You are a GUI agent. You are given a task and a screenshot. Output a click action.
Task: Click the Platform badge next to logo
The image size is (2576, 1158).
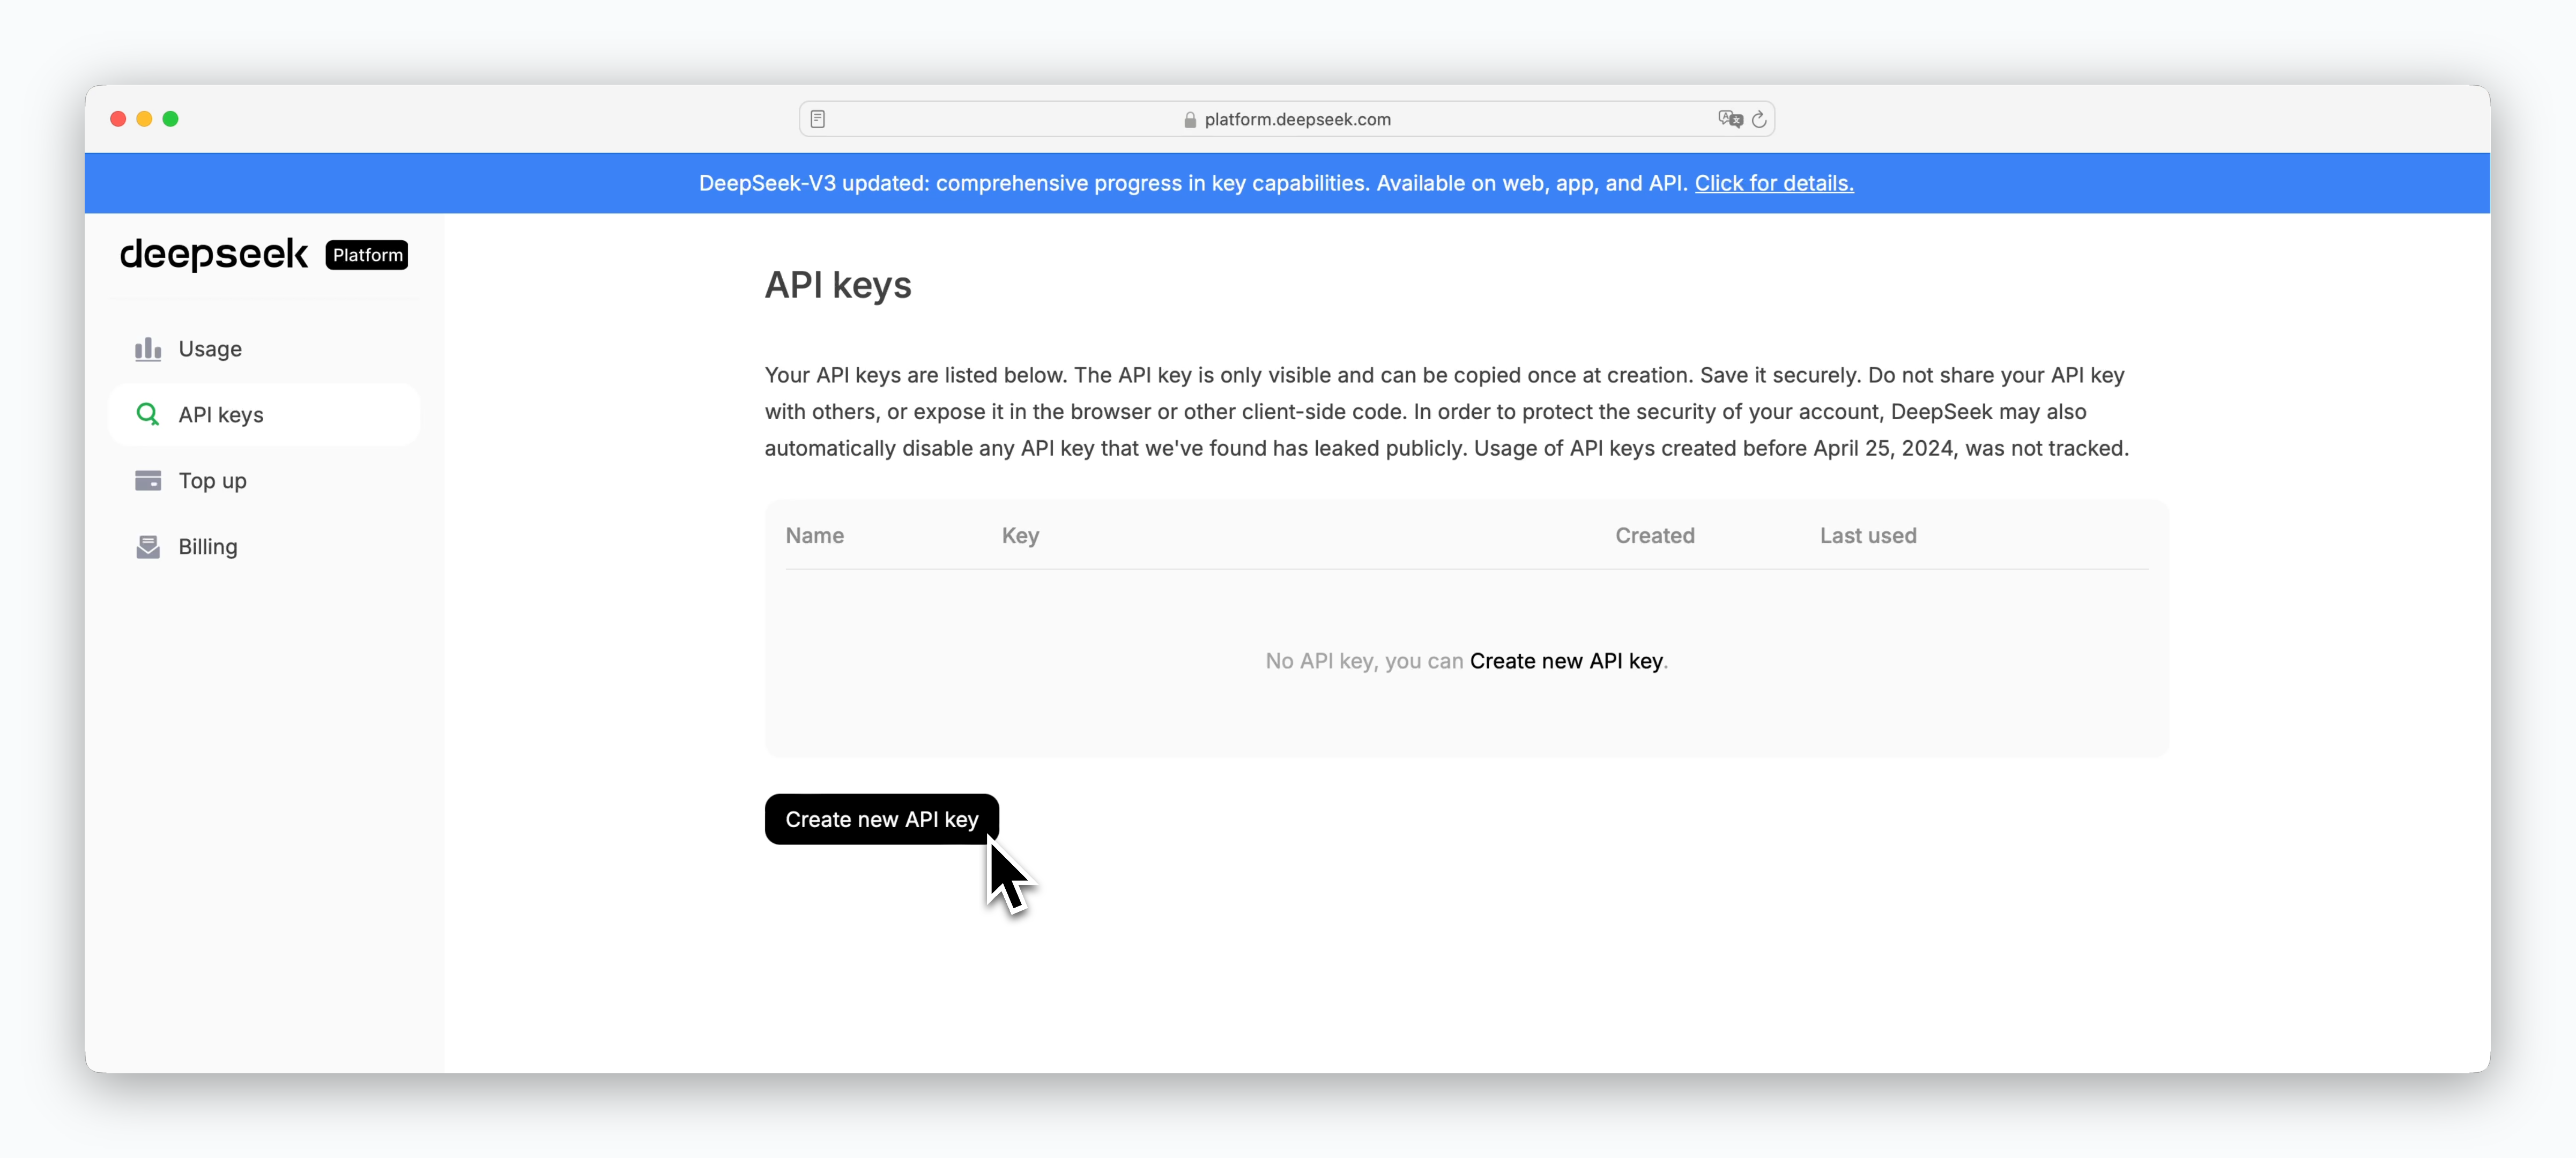click(367, 255)
